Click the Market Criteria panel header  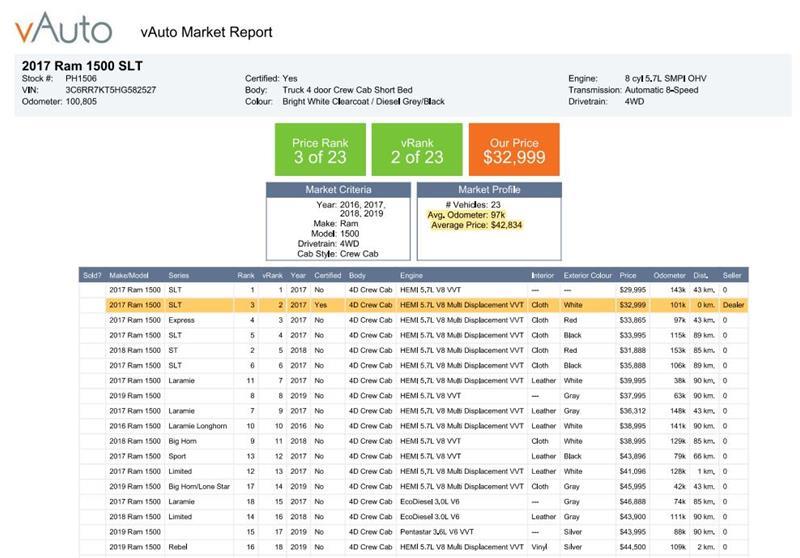click(338, 190)
